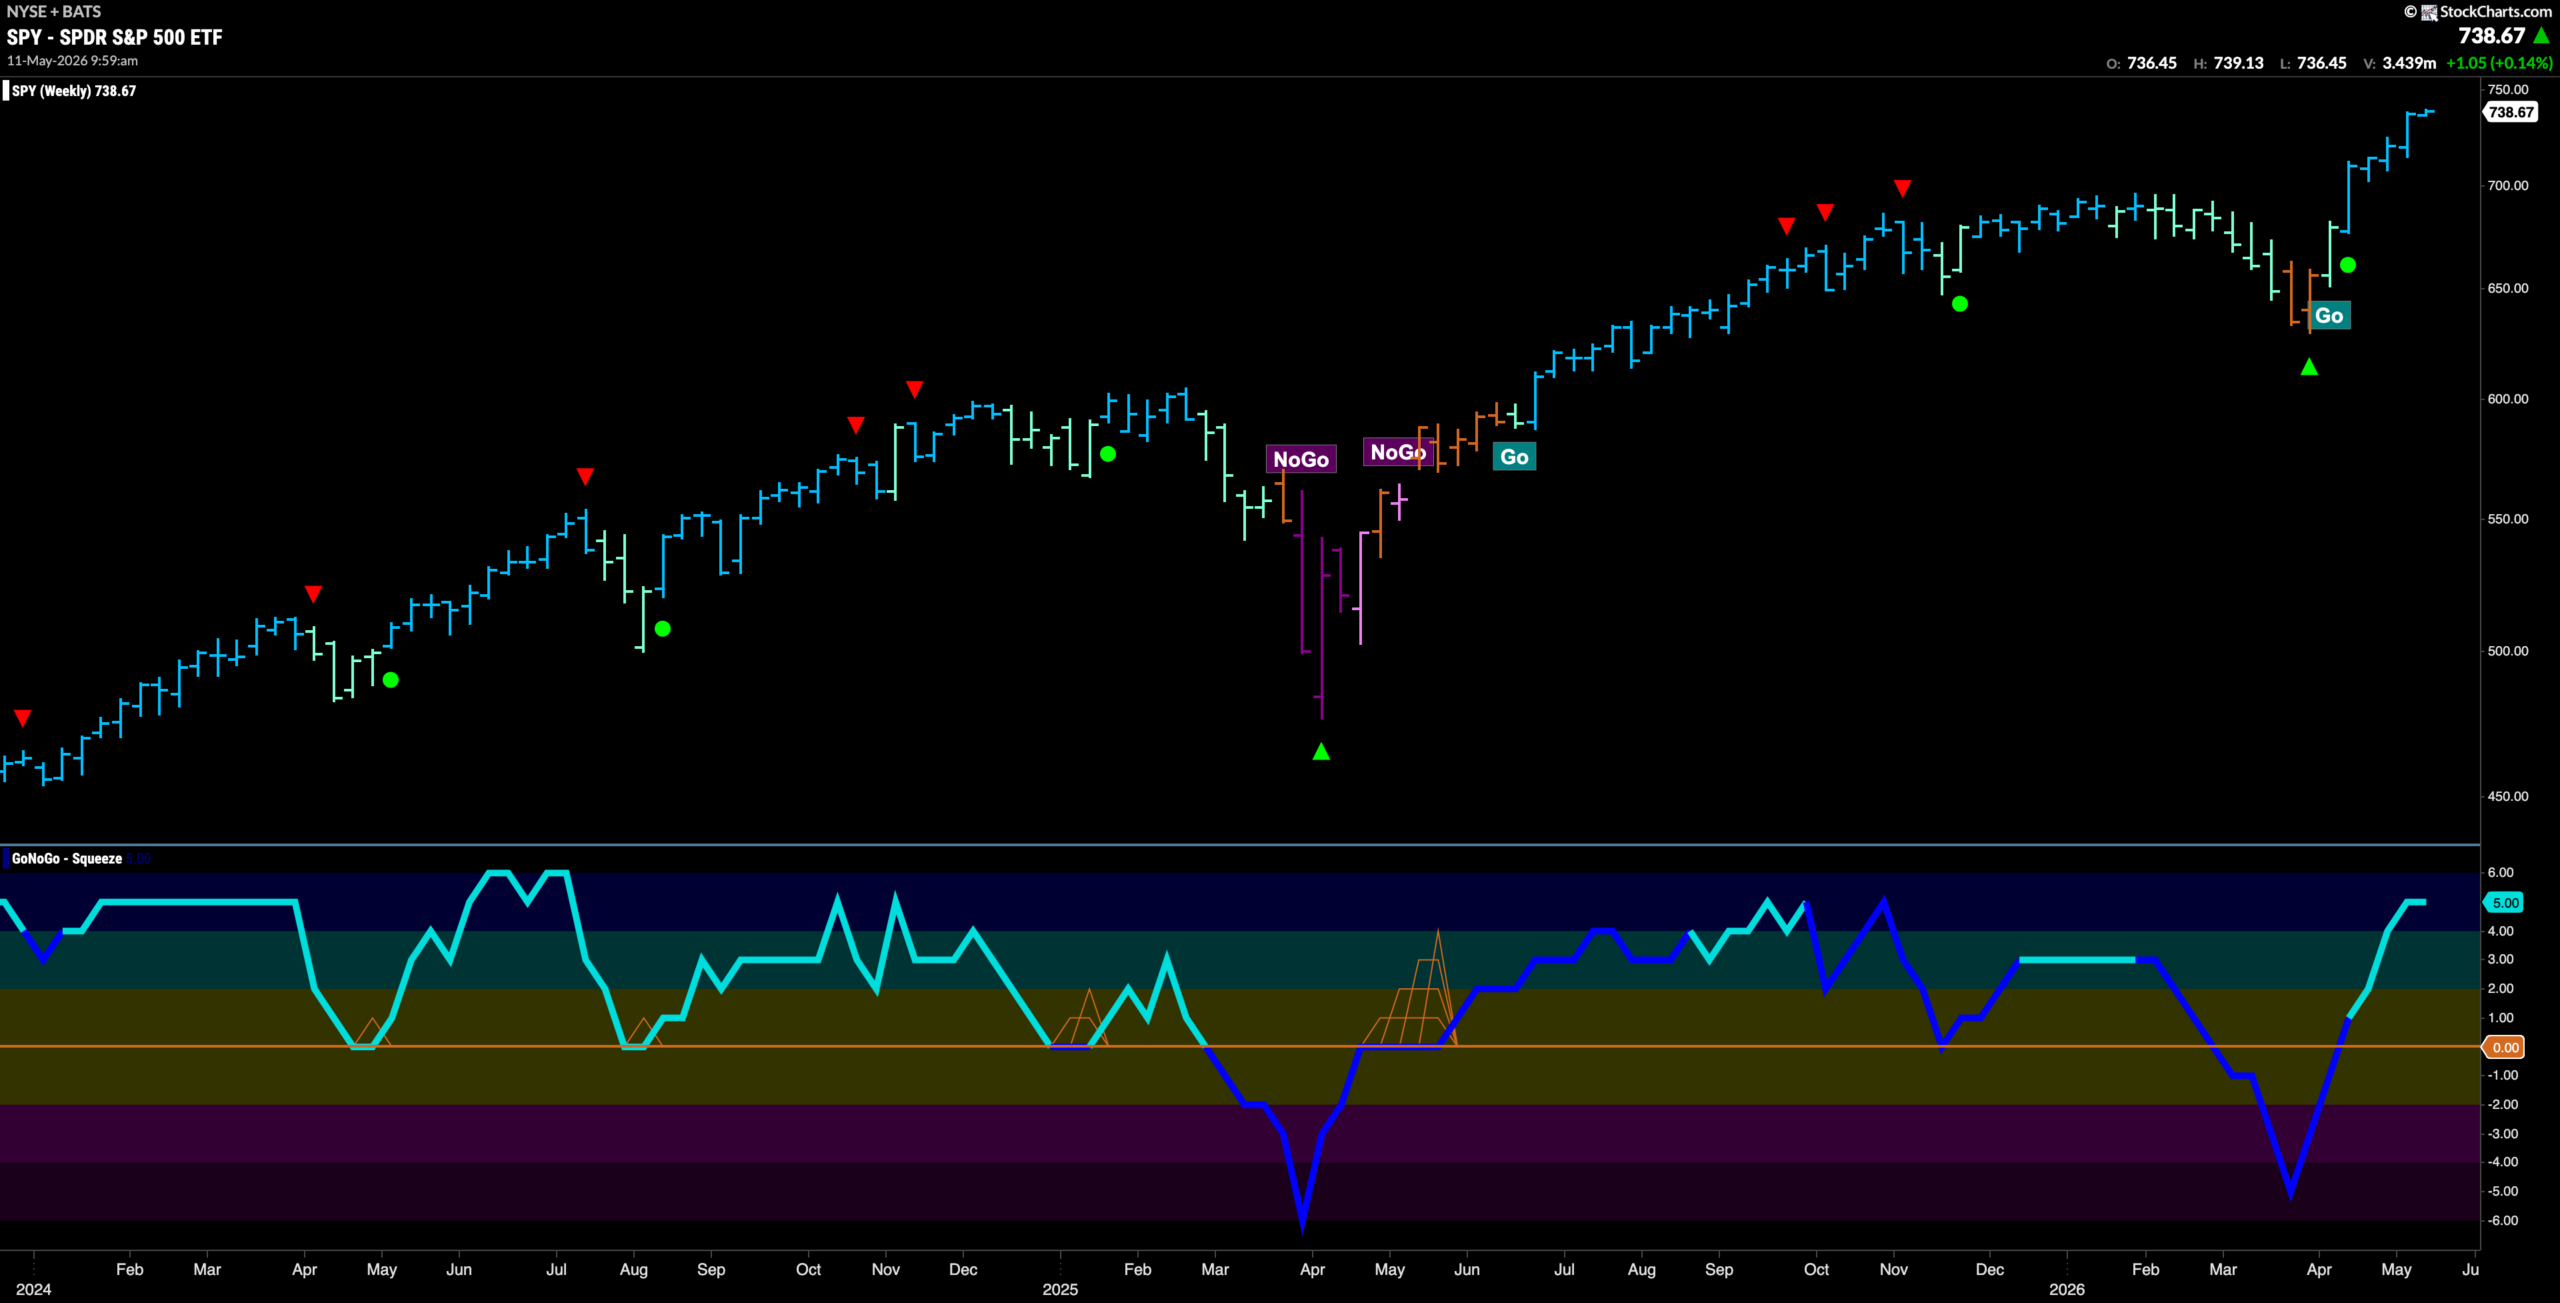Click the red down triangle near early October 2025
2560x1303 pixels.
point(1825,212)
